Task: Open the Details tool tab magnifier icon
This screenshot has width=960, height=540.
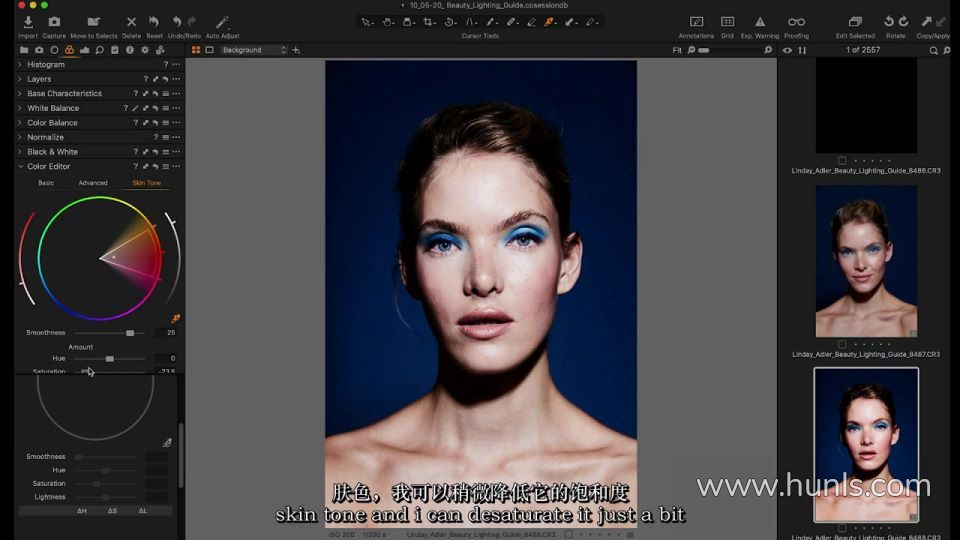Action: click(100, 50)
